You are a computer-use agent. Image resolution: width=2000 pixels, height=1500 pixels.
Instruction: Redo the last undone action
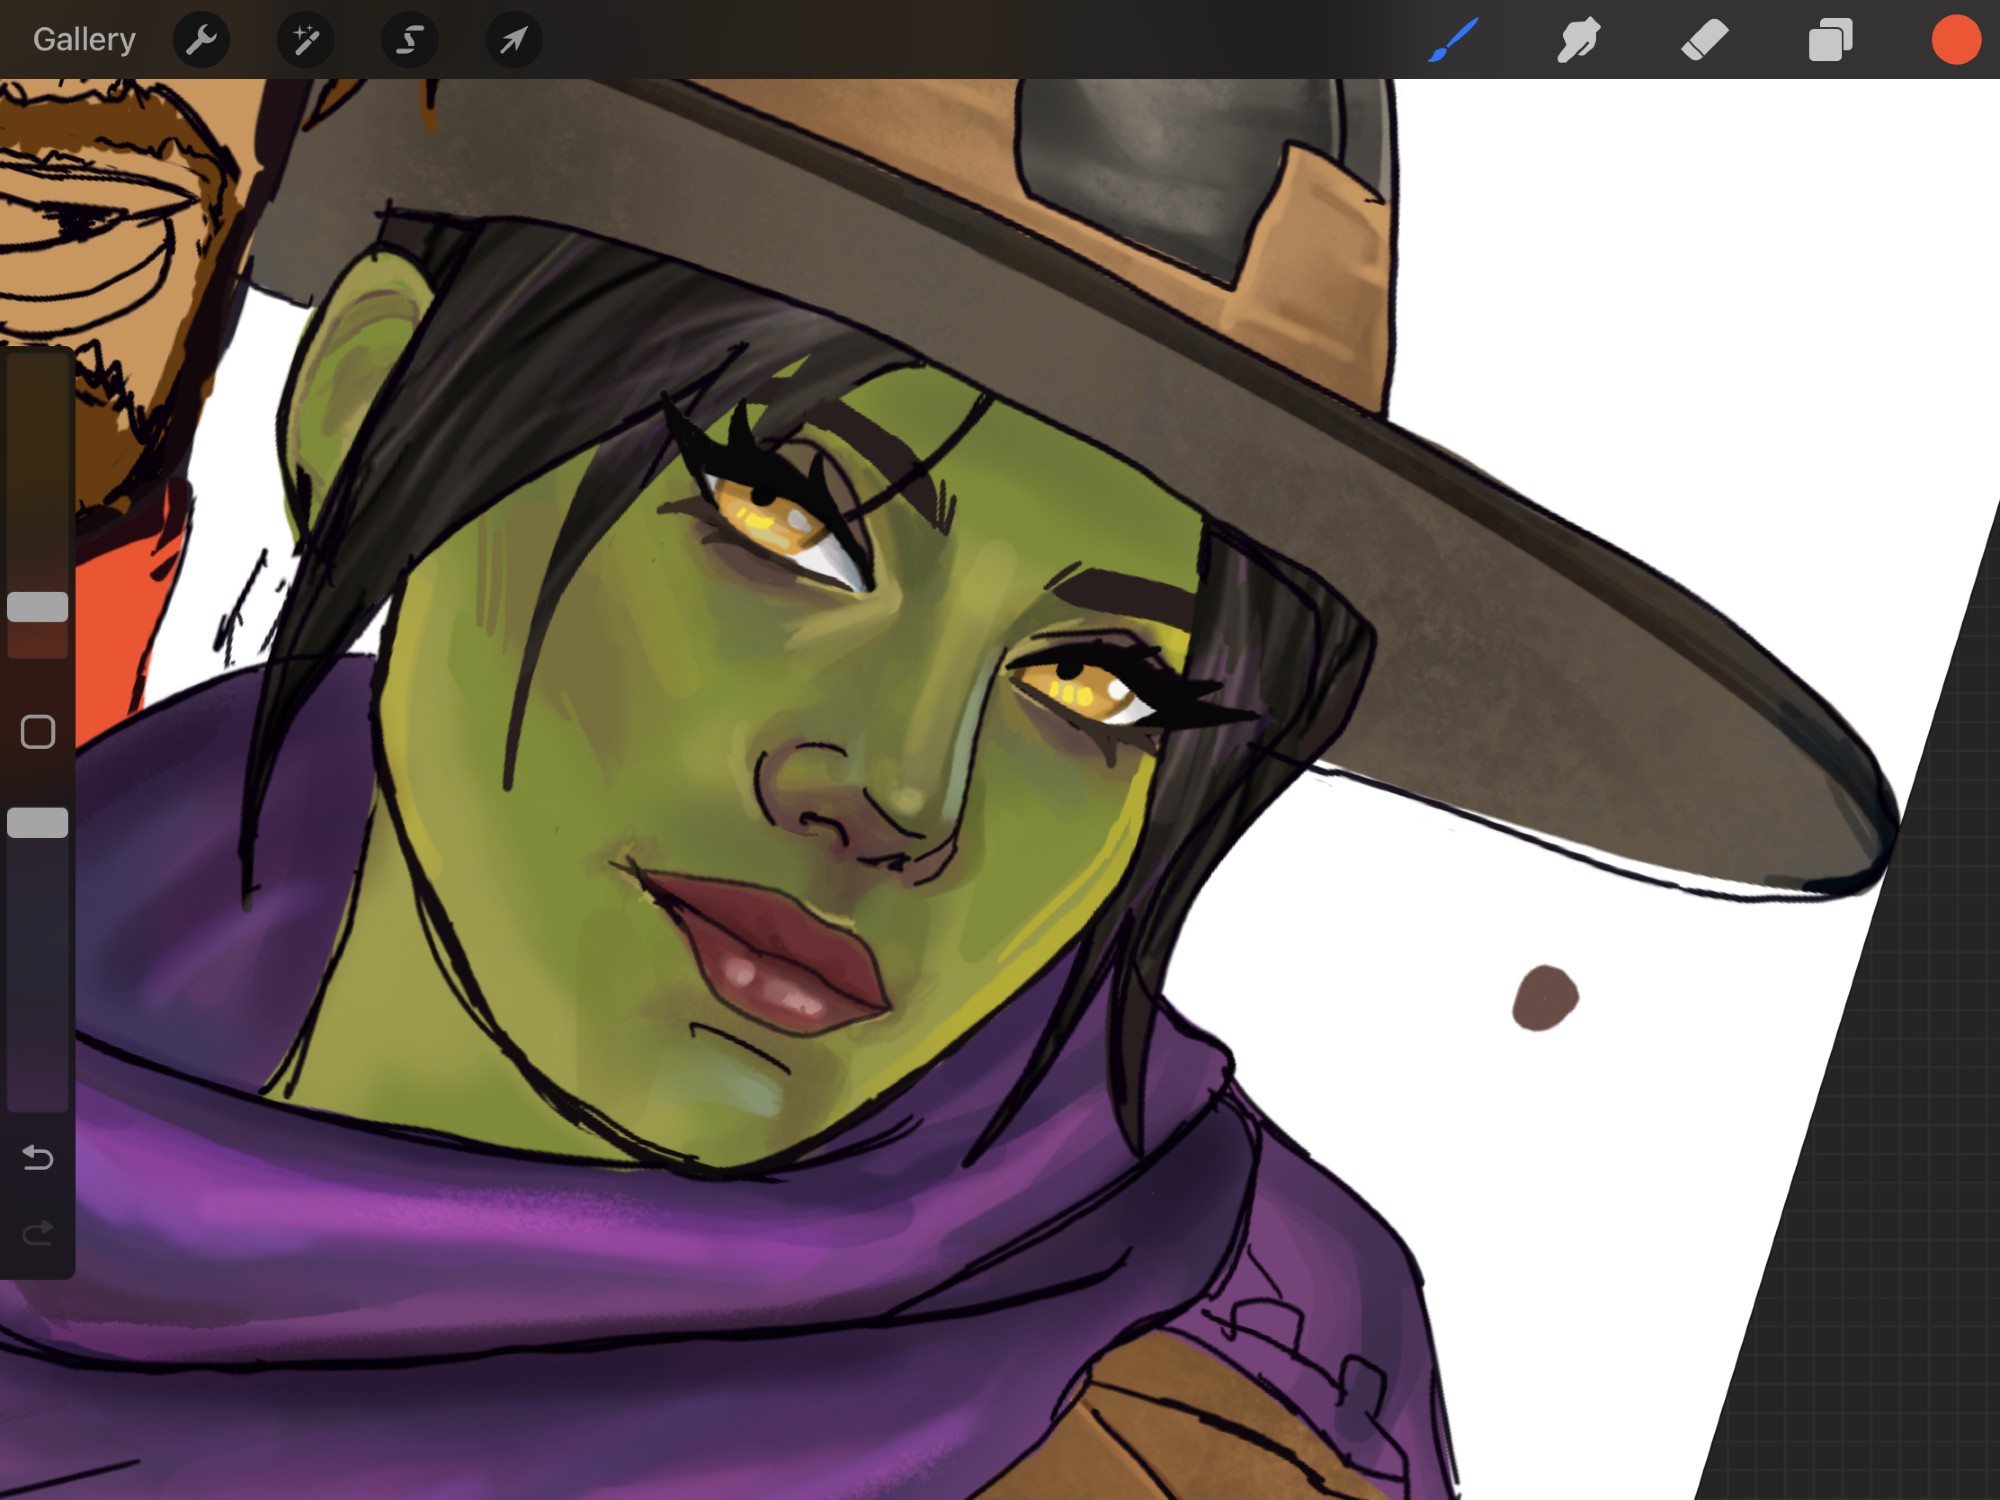[x=38, y=1233]
